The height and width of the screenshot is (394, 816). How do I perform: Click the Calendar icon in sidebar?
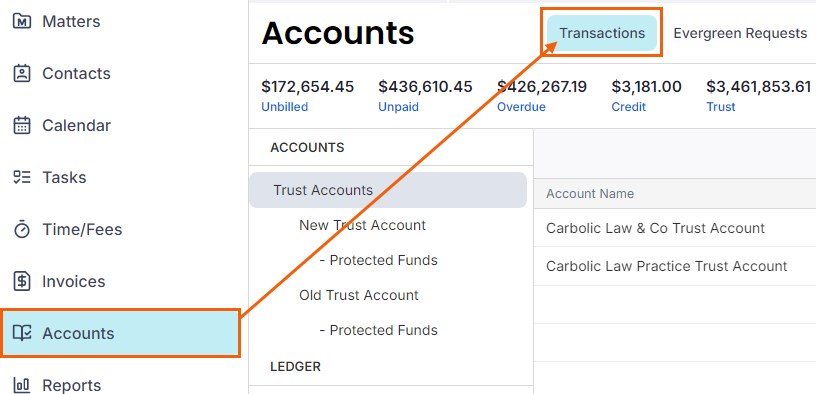click(21, 125)
